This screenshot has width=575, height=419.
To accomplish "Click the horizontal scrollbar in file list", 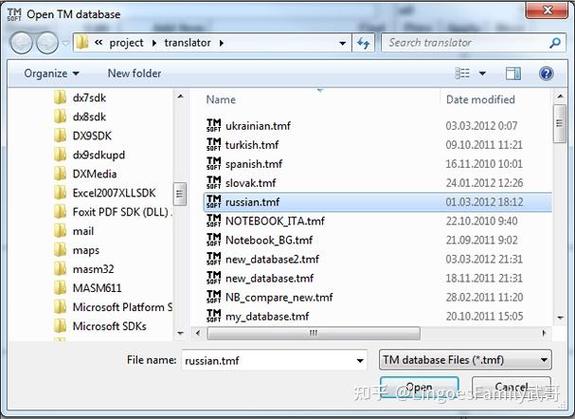I will (314, 333).
